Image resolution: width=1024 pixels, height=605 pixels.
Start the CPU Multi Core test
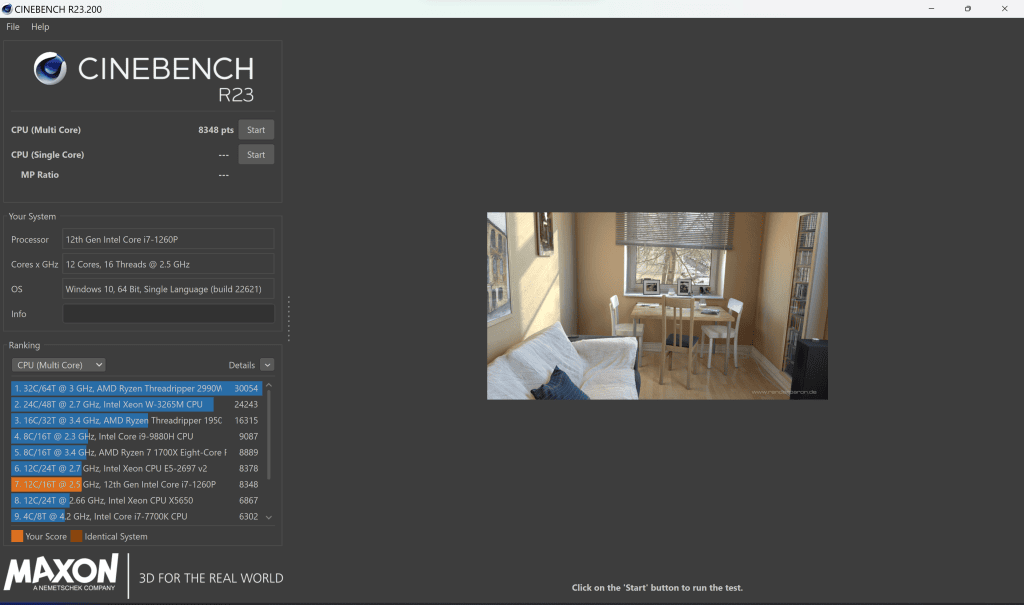[256, 130]
